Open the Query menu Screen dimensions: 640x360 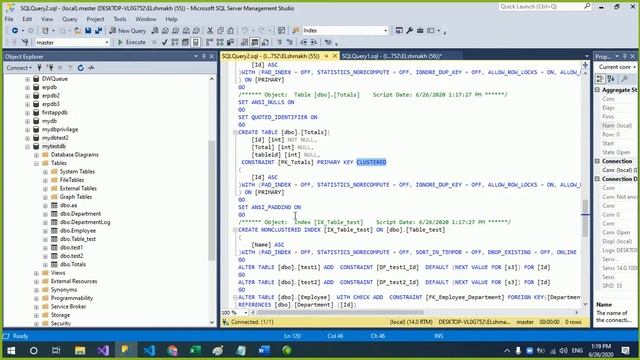(70, 19)
